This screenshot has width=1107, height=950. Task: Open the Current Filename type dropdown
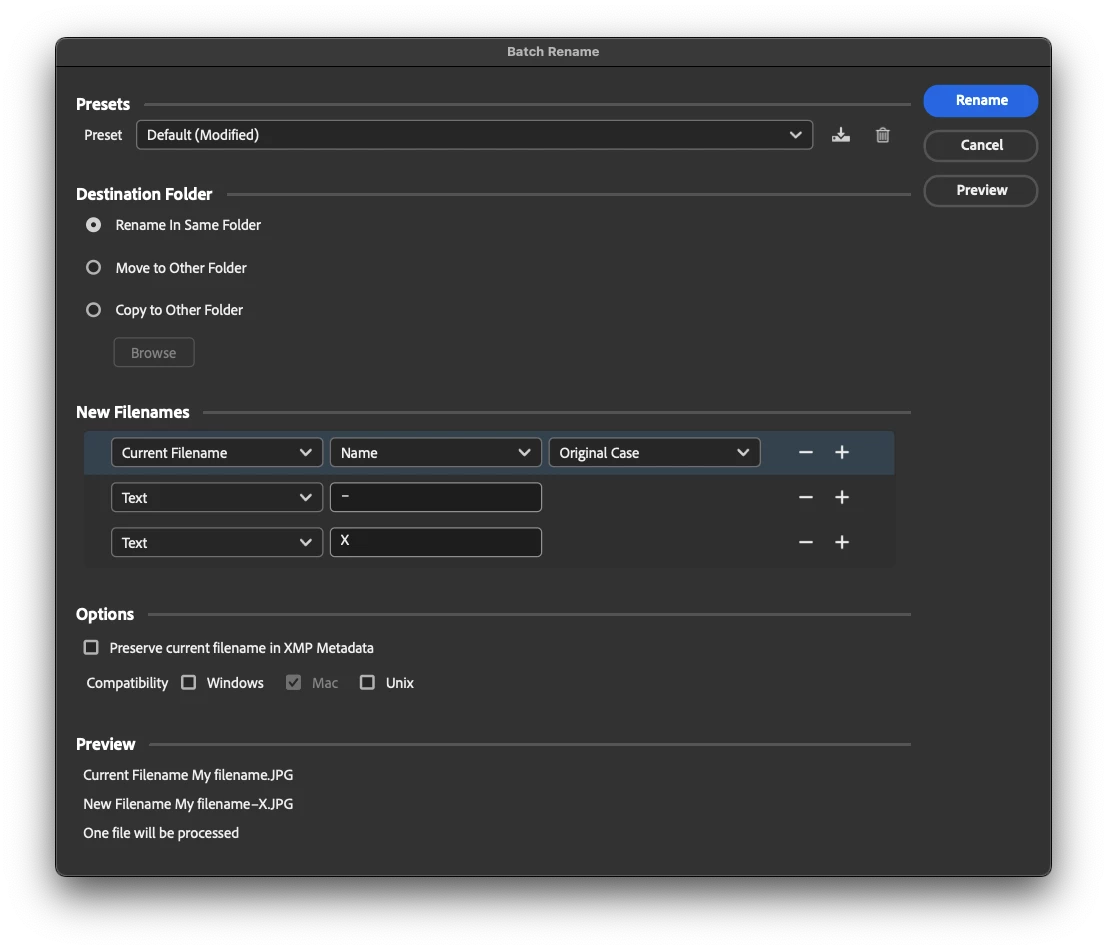217,452
